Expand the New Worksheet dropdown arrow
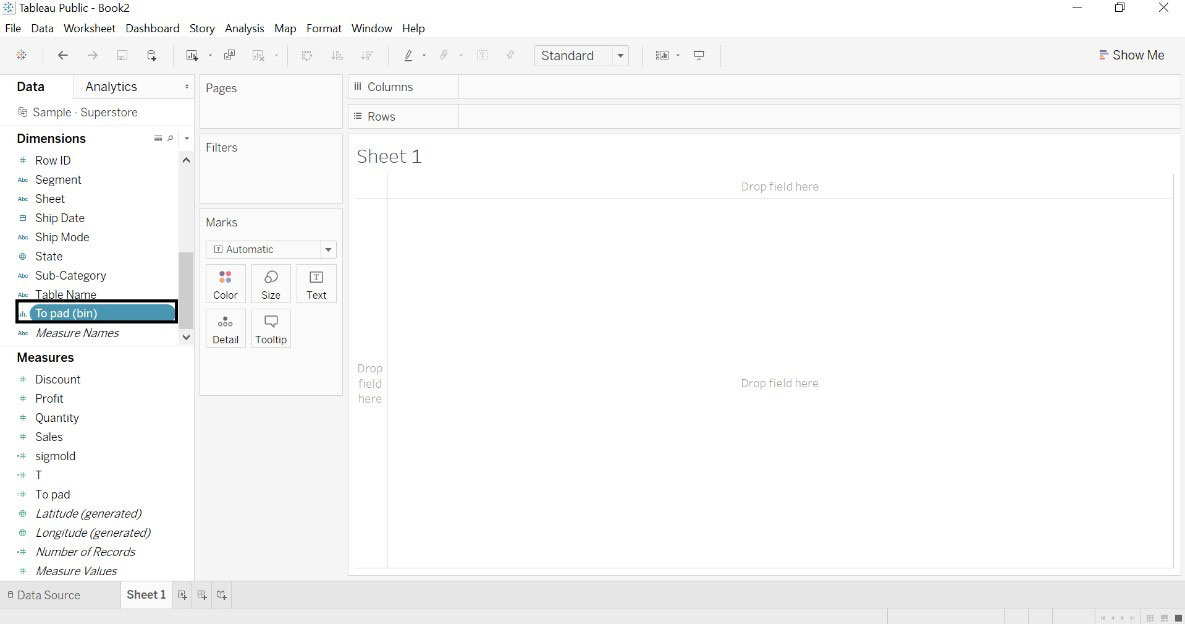The width and height of the screenshot is (1185, 624). tap(210, 55)
